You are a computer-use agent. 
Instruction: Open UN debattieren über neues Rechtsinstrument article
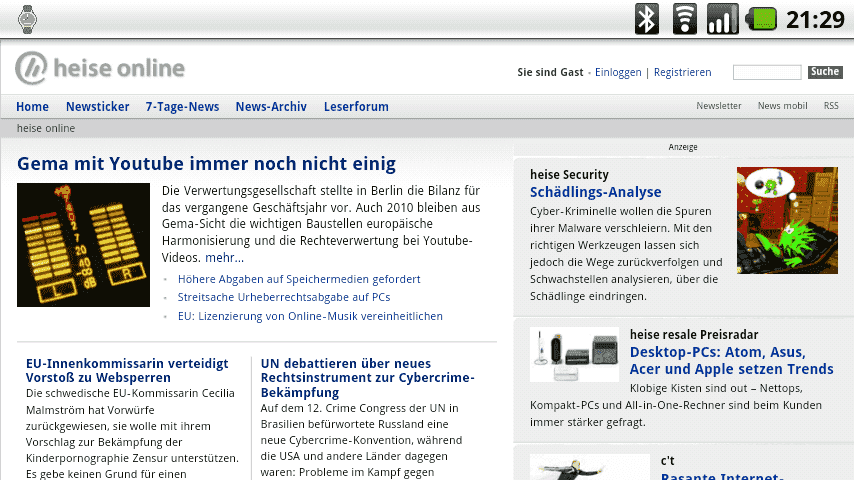click(367, 378)
